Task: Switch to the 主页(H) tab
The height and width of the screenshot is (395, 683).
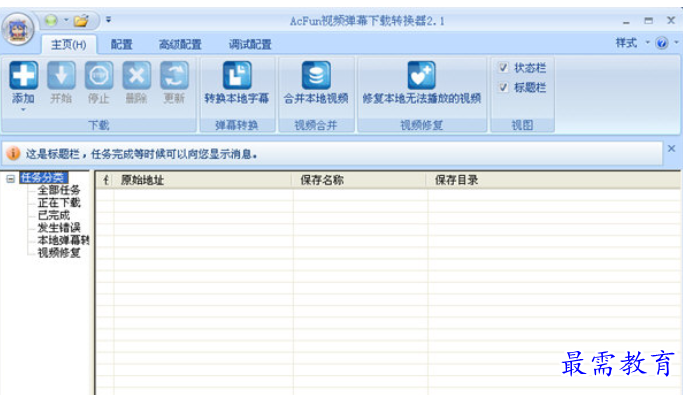Action: pos(68,44)
